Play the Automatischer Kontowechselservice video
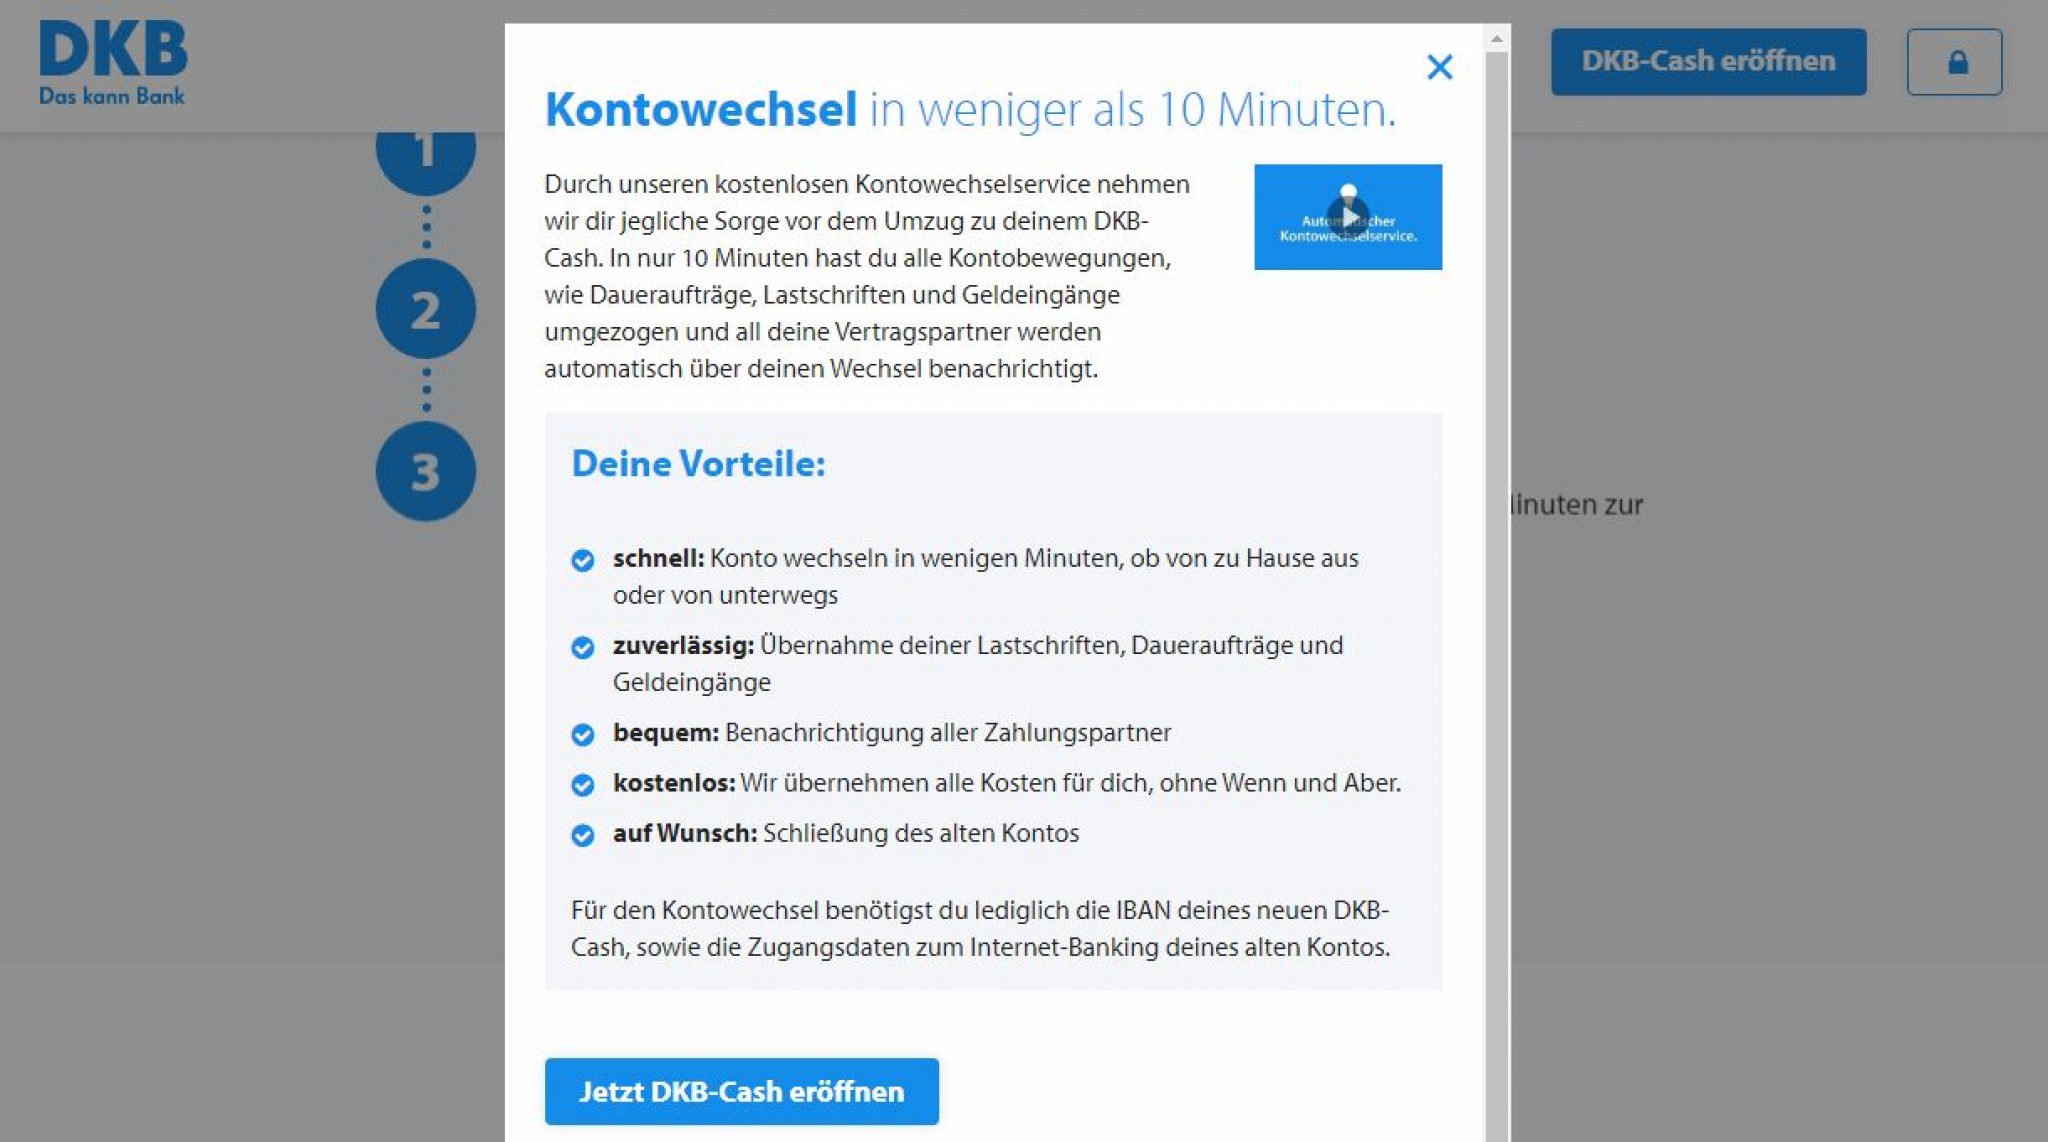The width and height of the screenshot is (2048, 1142). pyautogui.click(x=1348, y=217)
